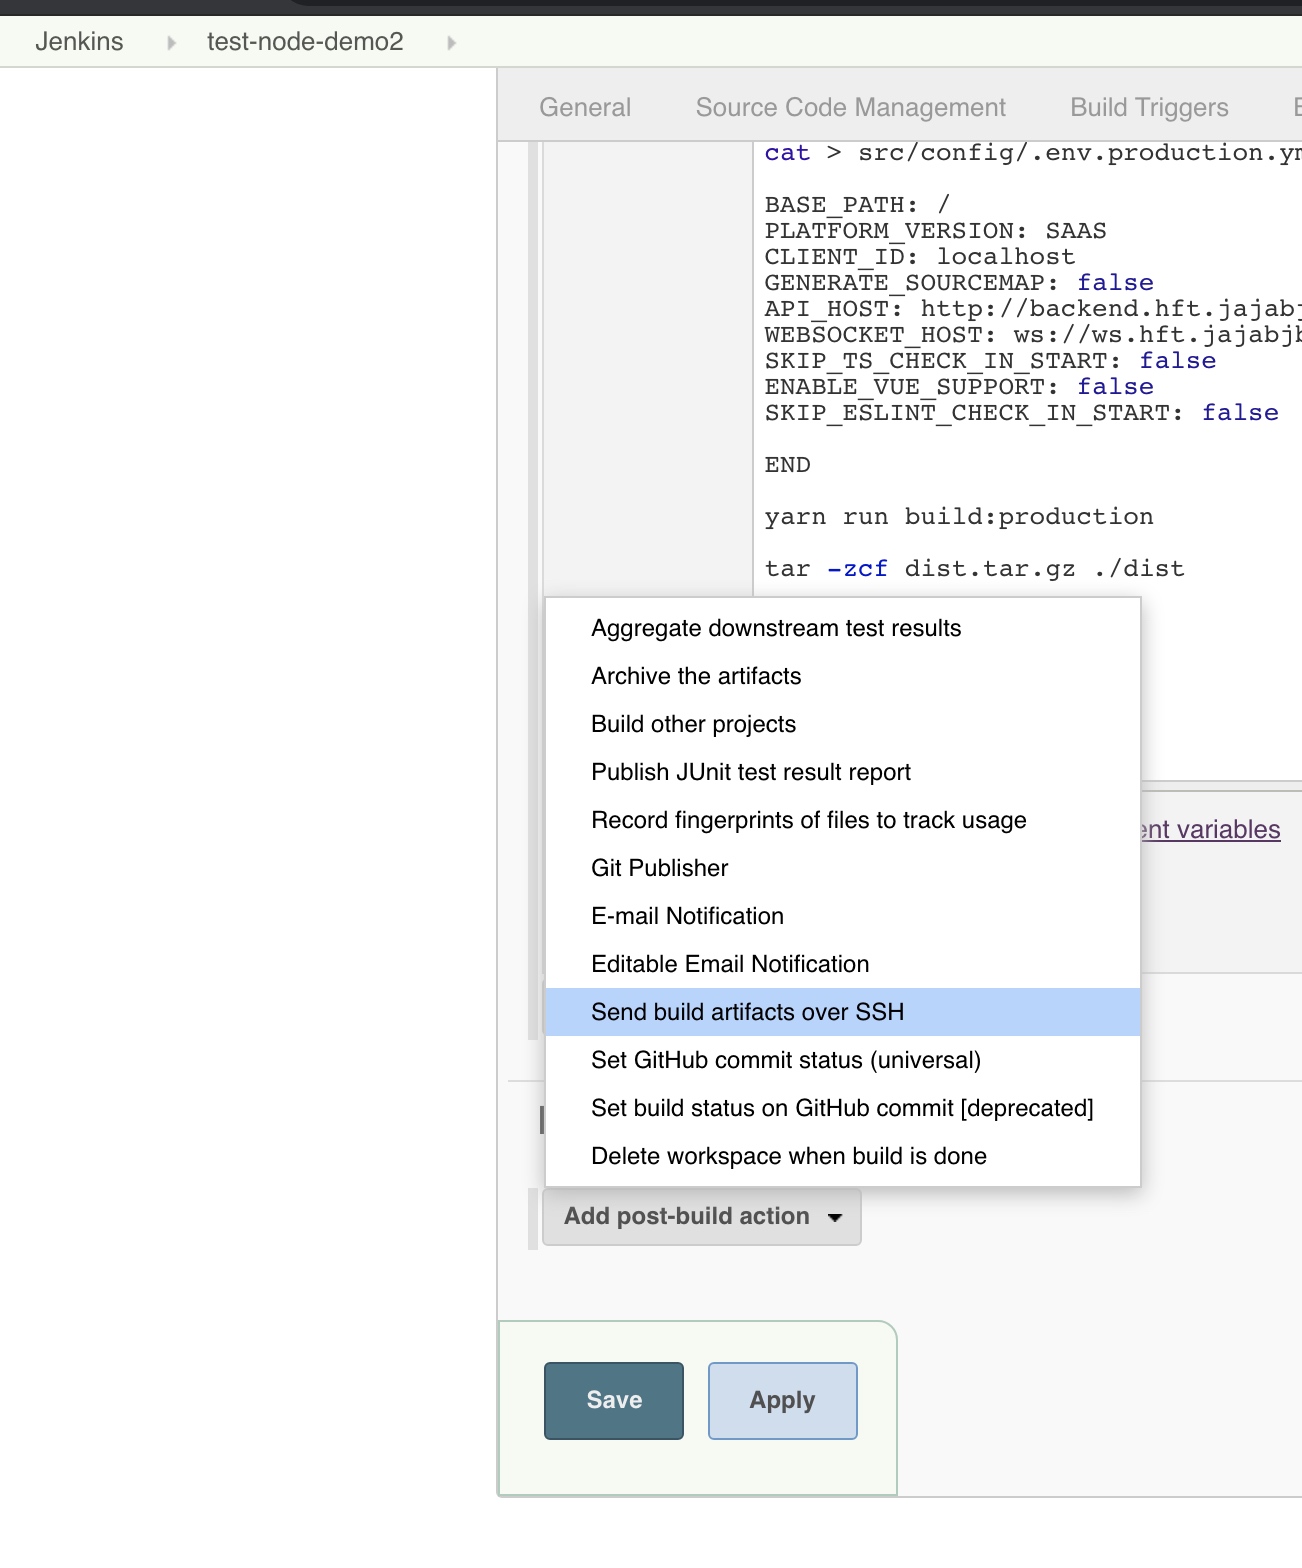Select Aggregate downstream test results
1302x1568 pixels.
pos(843,628)
